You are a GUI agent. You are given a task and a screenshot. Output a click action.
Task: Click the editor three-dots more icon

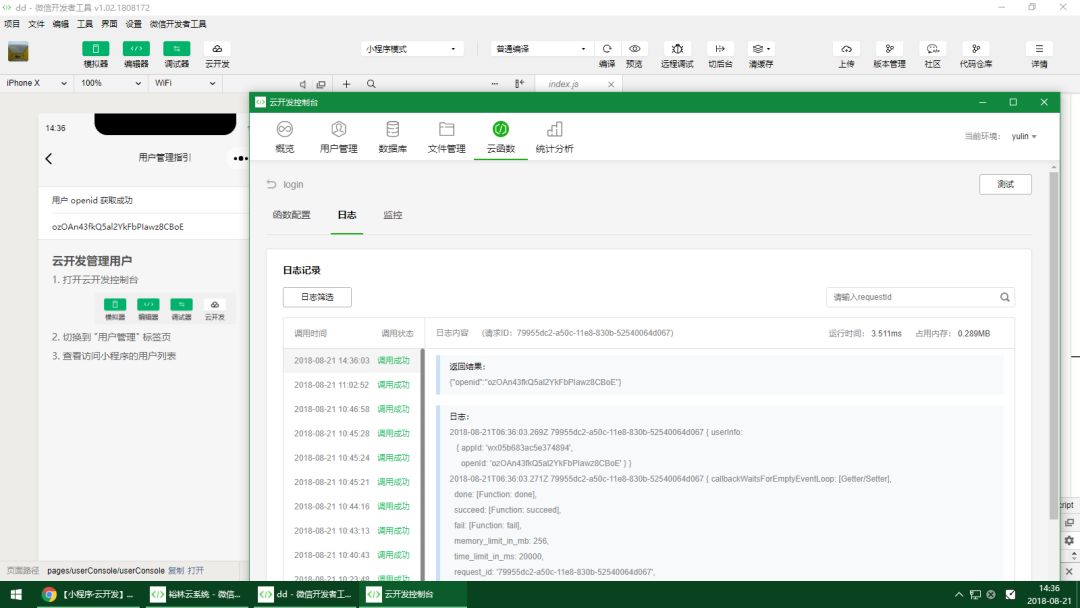(x=495, y=84)
